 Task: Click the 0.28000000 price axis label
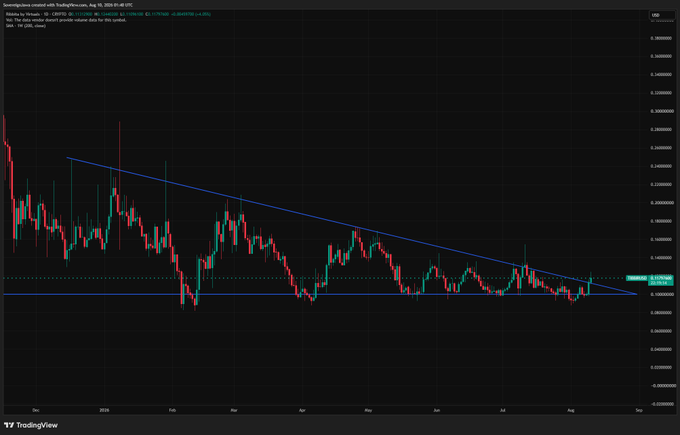point(661,130)
